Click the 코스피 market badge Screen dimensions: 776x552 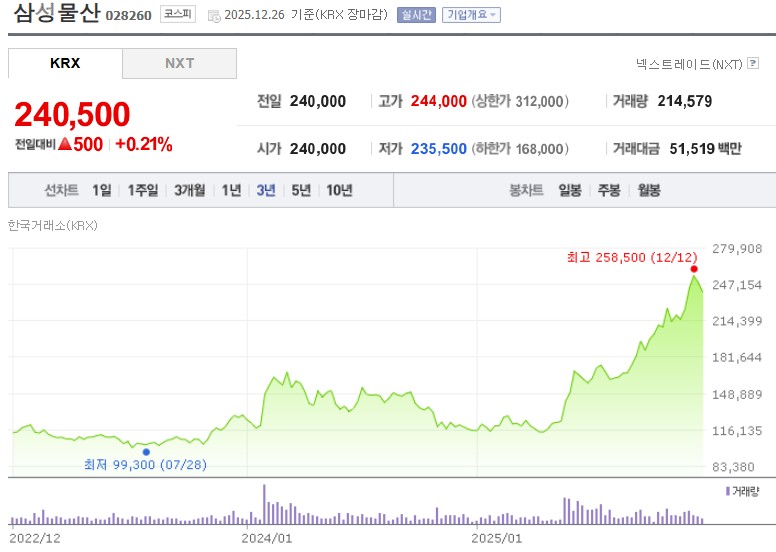(x=178, y=14)
